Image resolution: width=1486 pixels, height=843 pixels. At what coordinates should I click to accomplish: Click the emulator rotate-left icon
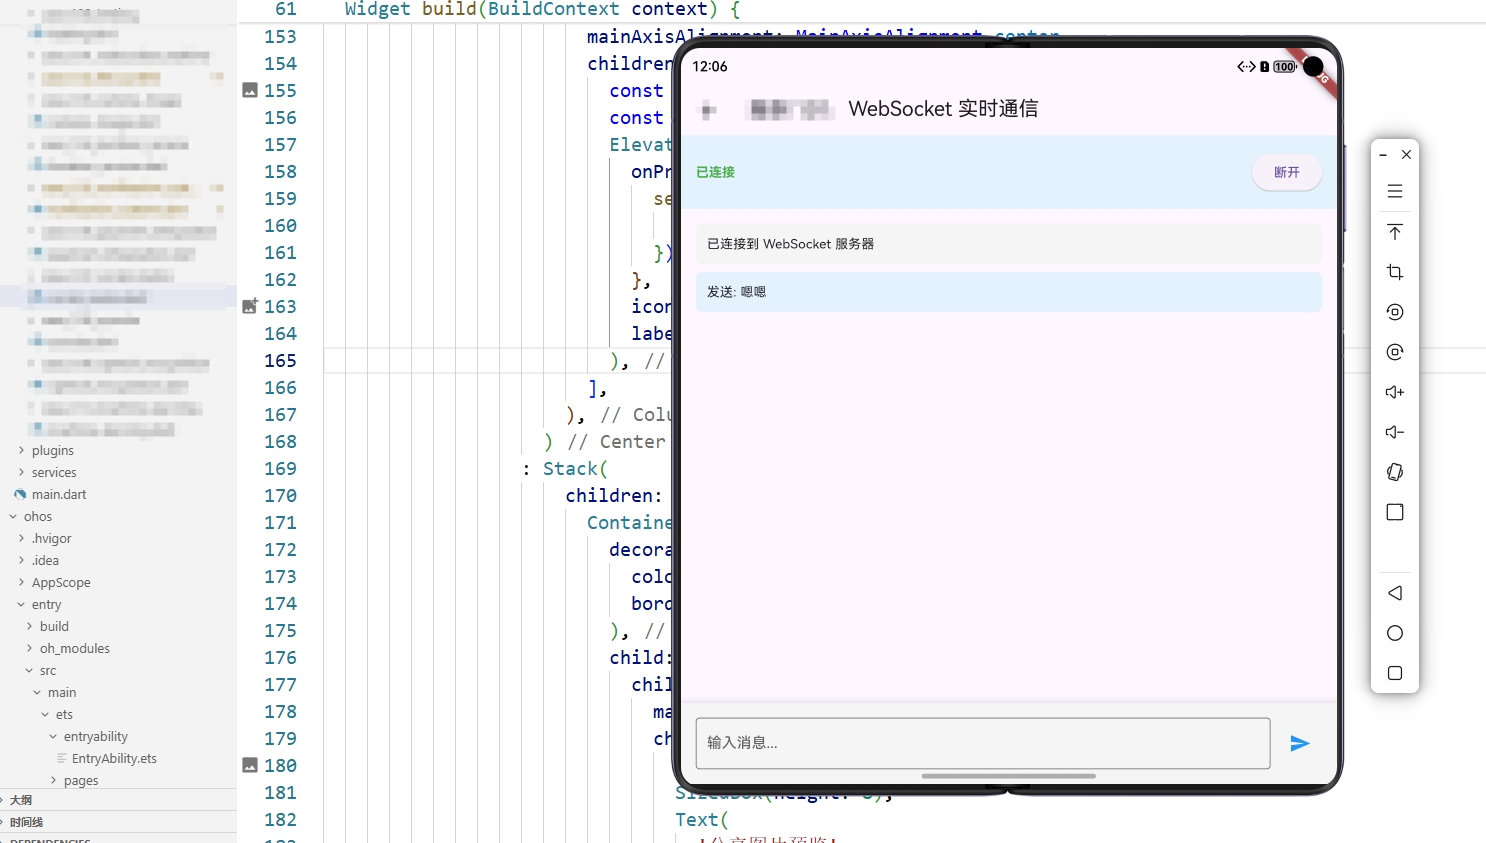click(x=1395, y=312)
